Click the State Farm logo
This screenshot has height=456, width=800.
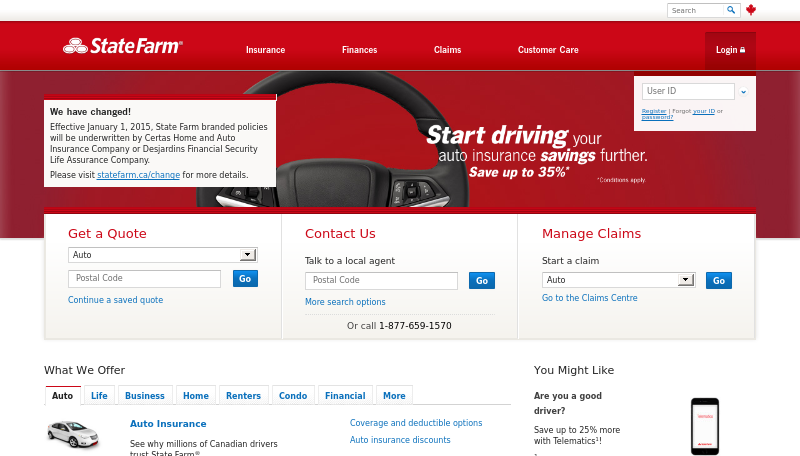pos(122,46)
